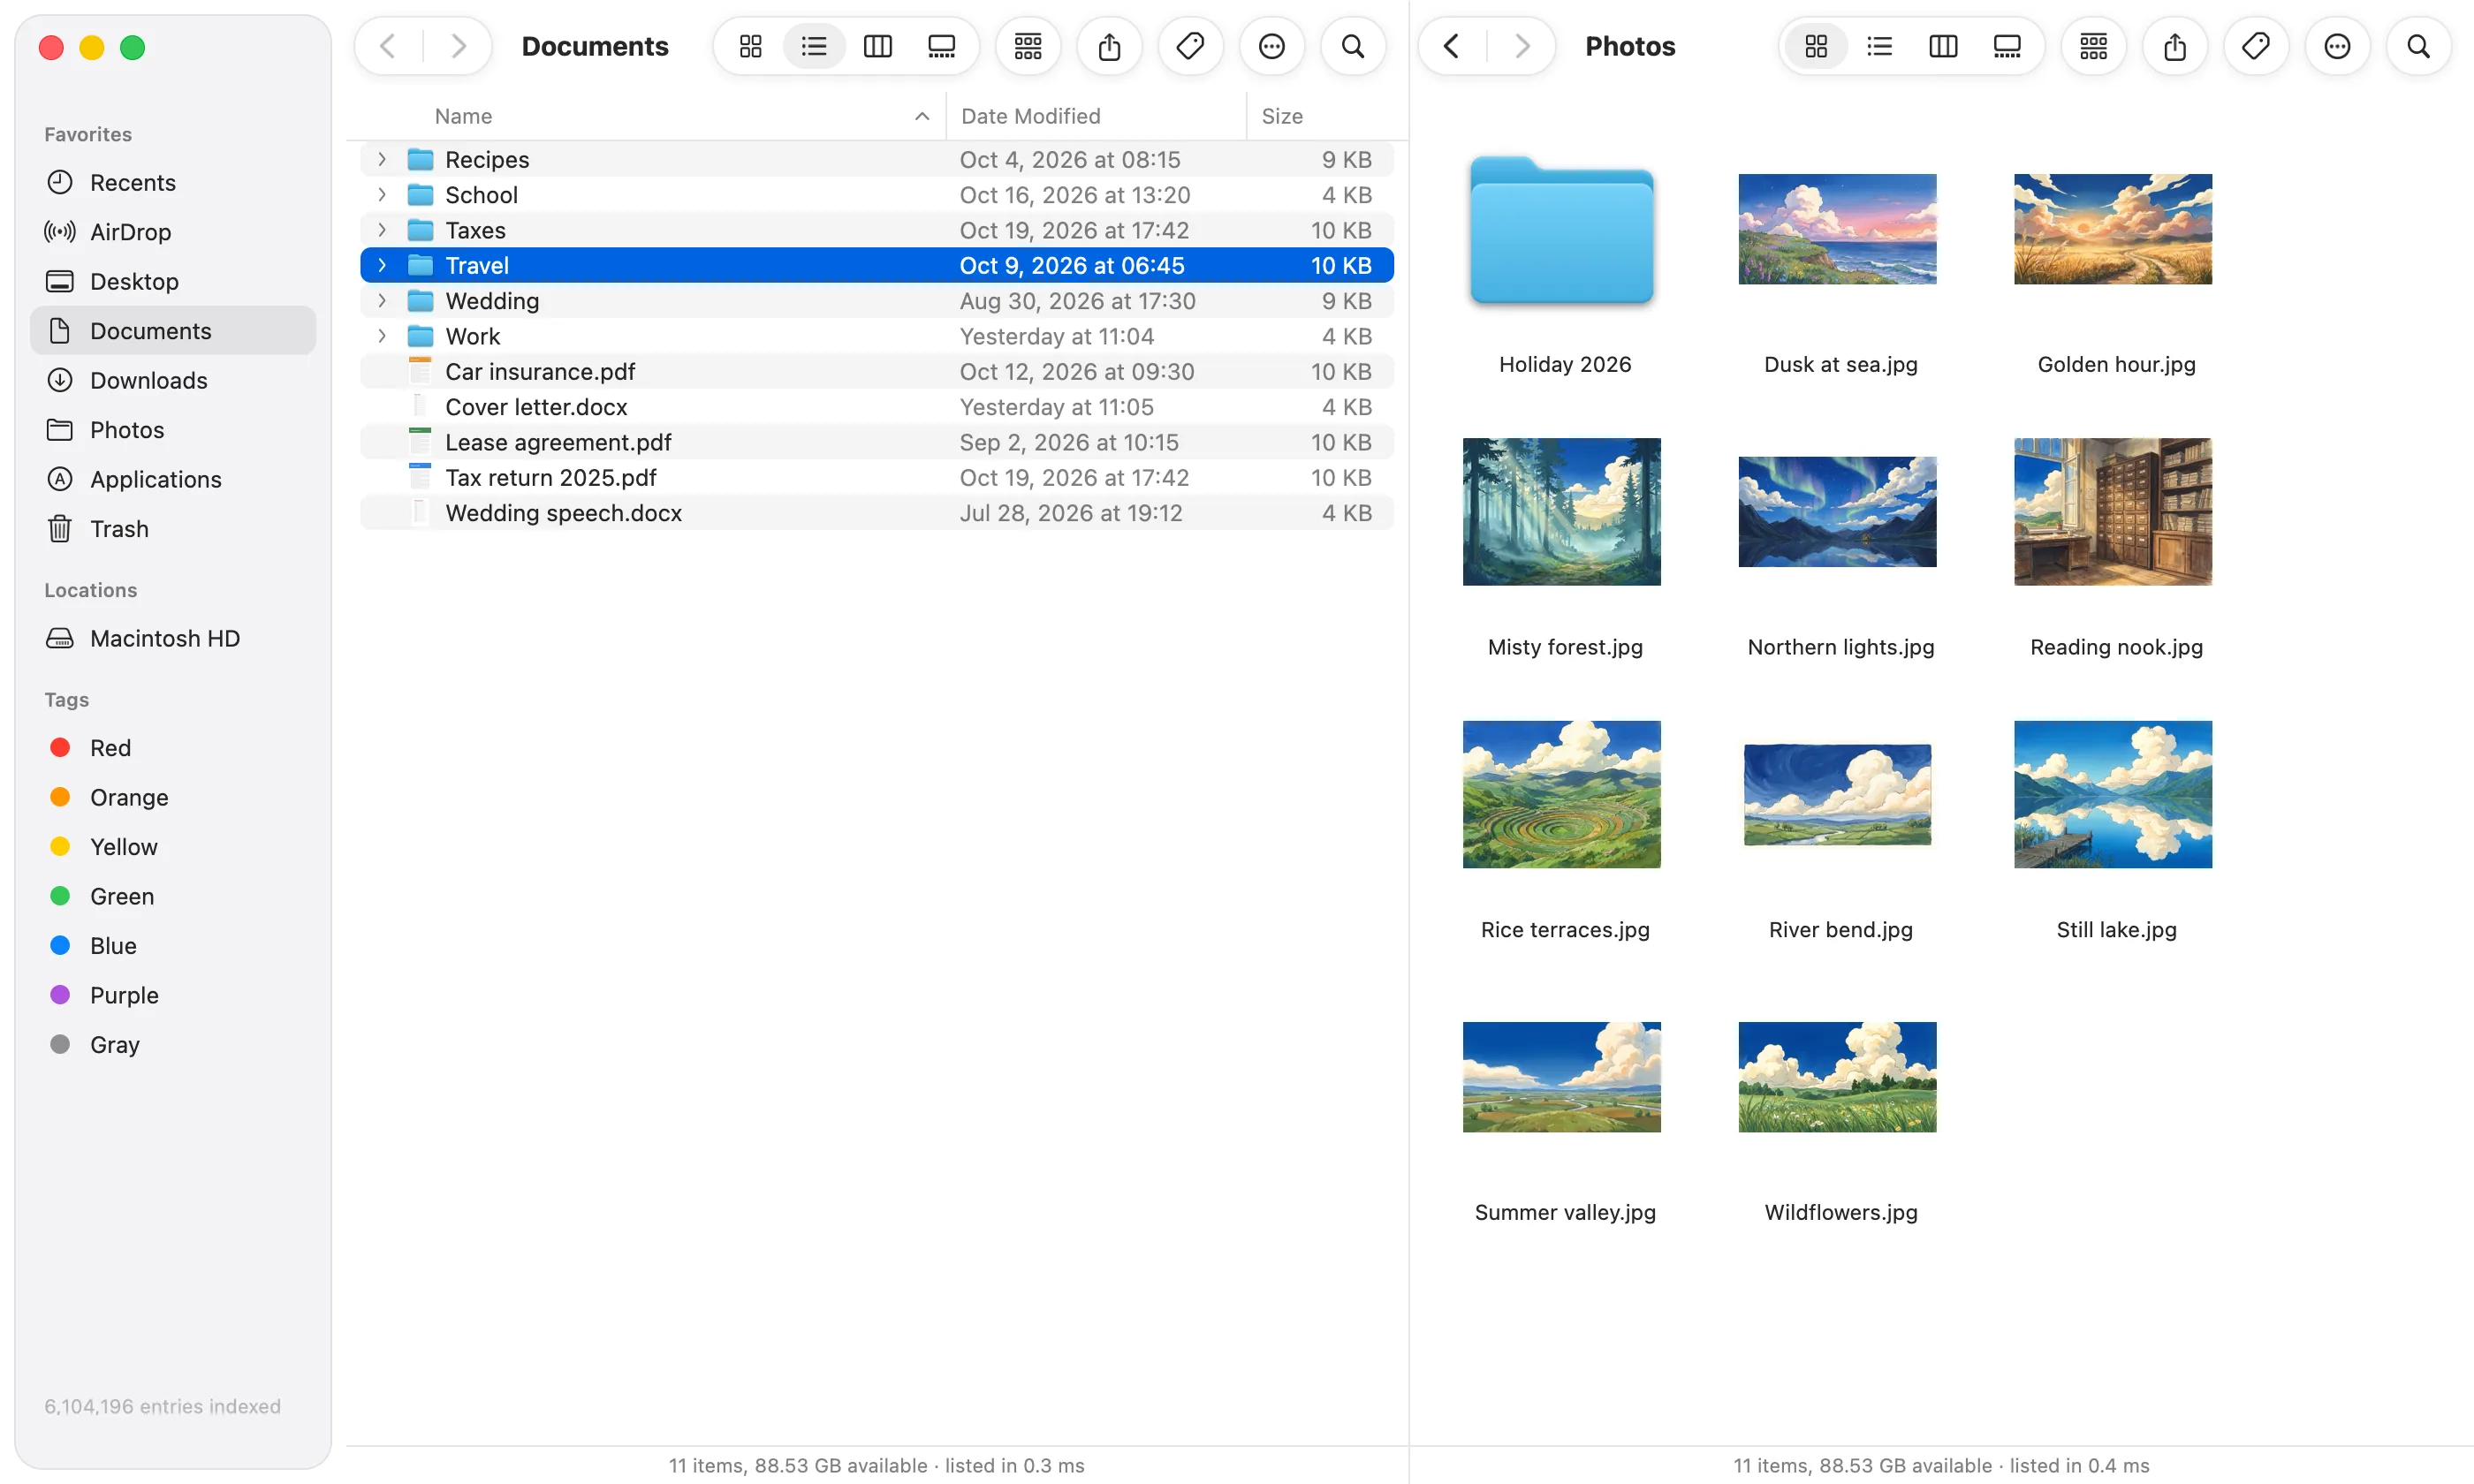Click Search icon in Documents window
This screenshot has height=1484, width=2474.
1353,46
